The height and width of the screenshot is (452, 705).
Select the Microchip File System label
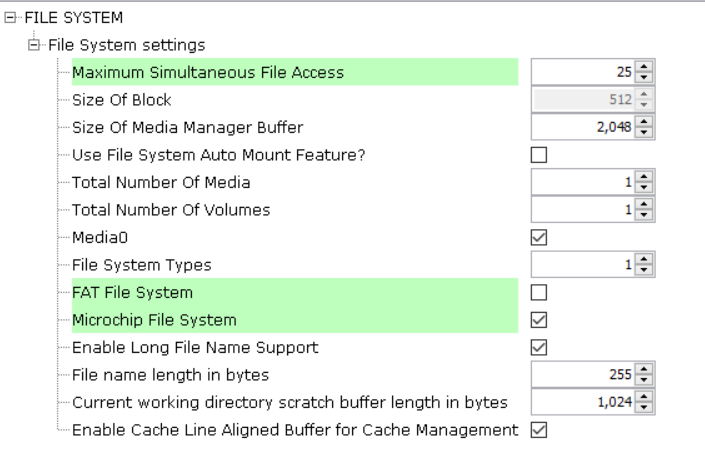154,320
